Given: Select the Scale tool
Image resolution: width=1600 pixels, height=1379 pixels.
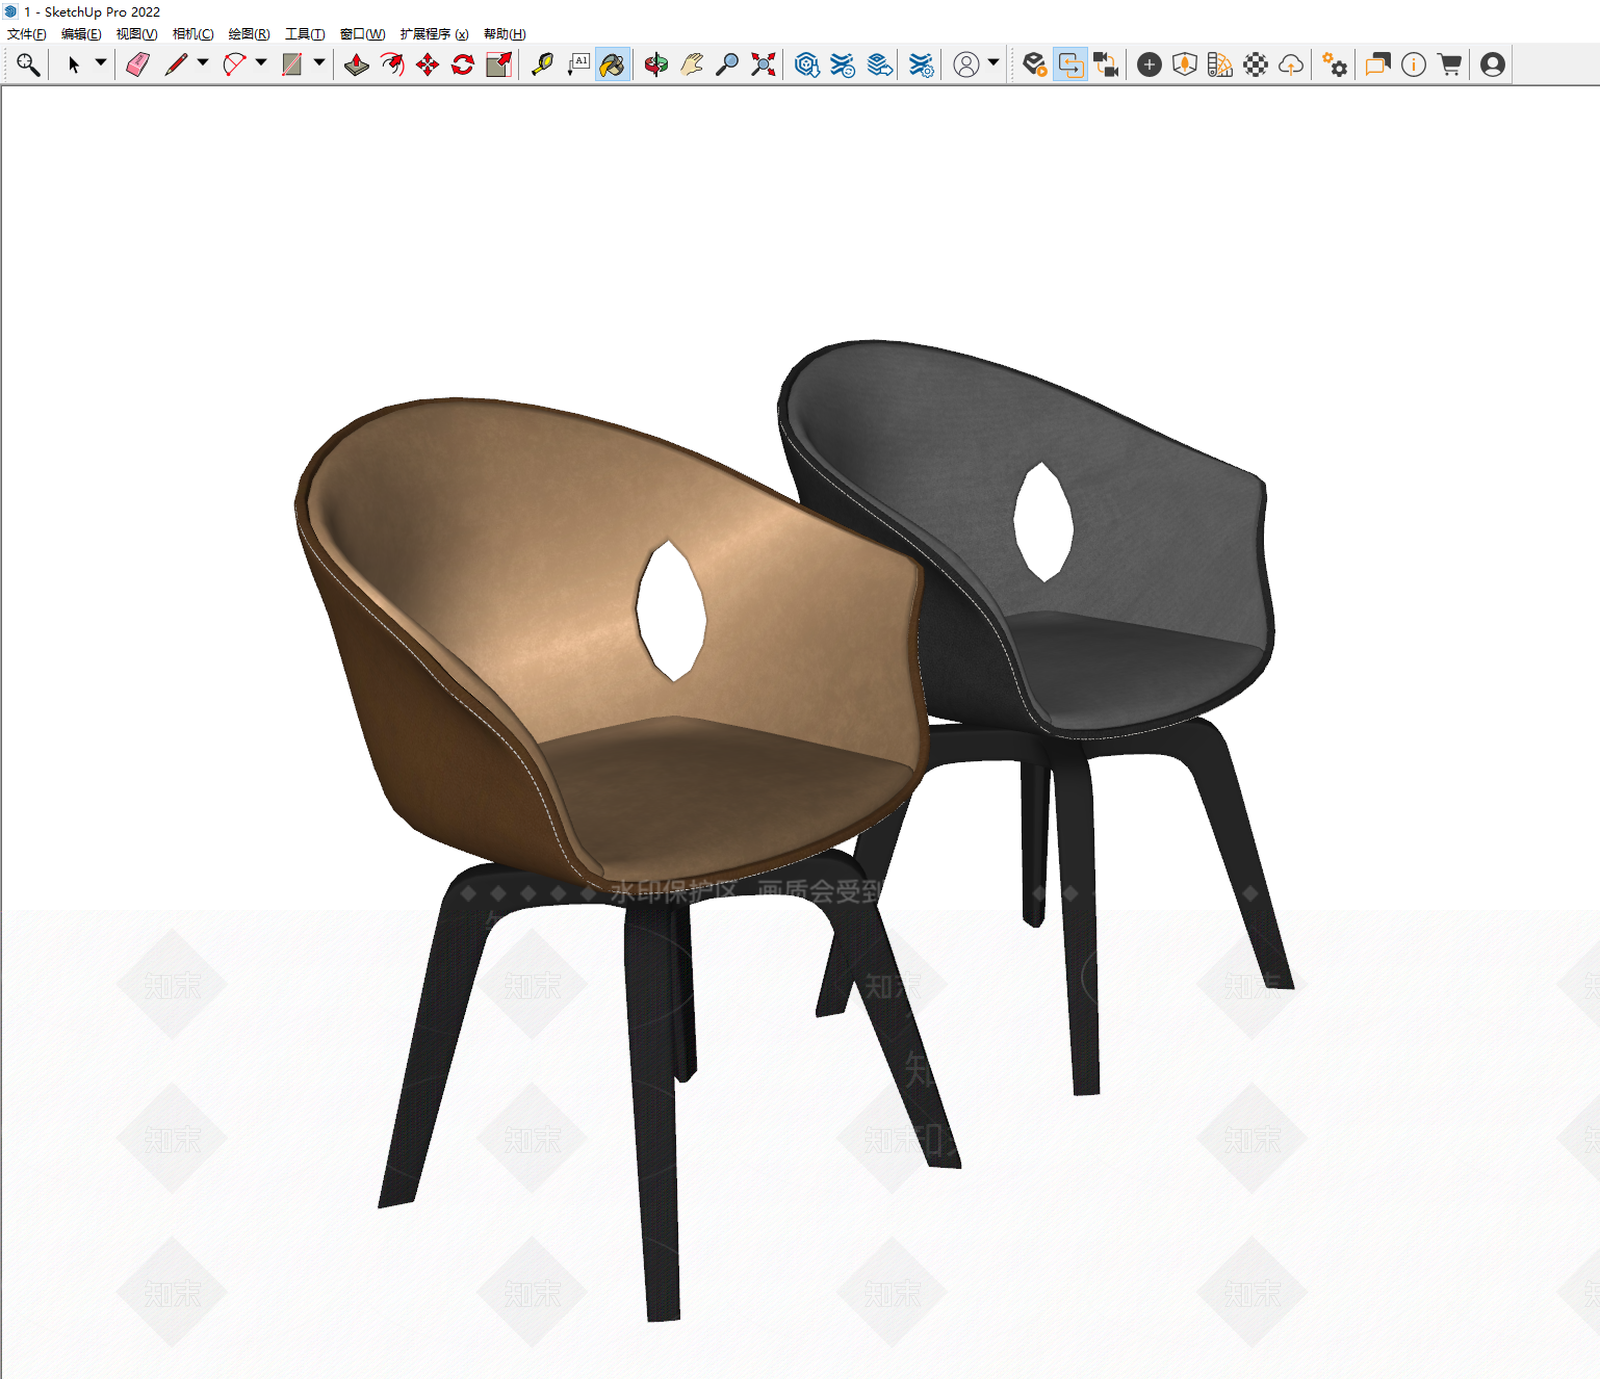Looking at the screenshot, I should tap(499, 65).
